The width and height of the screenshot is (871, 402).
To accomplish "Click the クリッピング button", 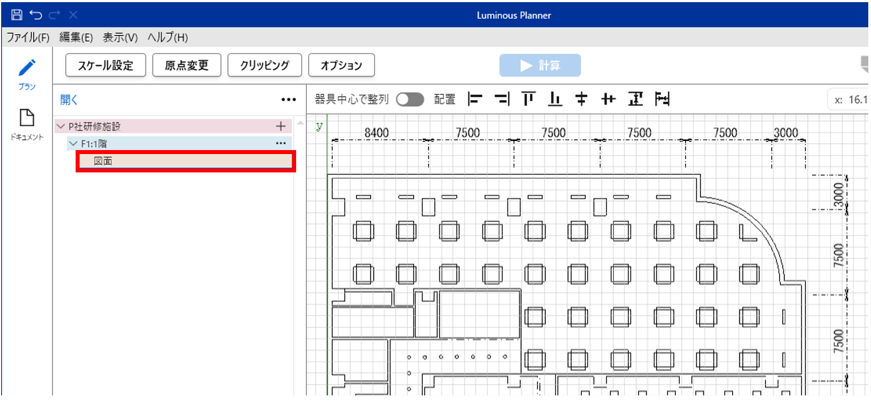I will click(264, 65).
